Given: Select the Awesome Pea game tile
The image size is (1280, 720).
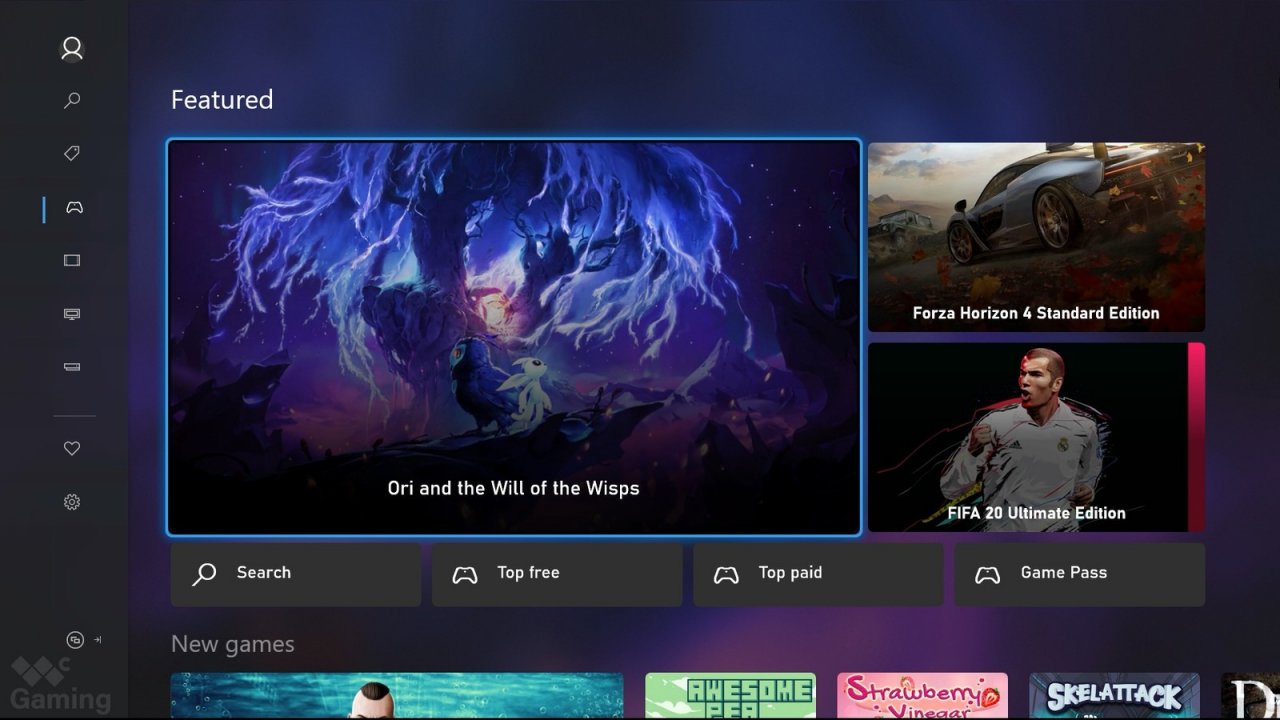Looking at the screenshot, I should pos(730,696).
